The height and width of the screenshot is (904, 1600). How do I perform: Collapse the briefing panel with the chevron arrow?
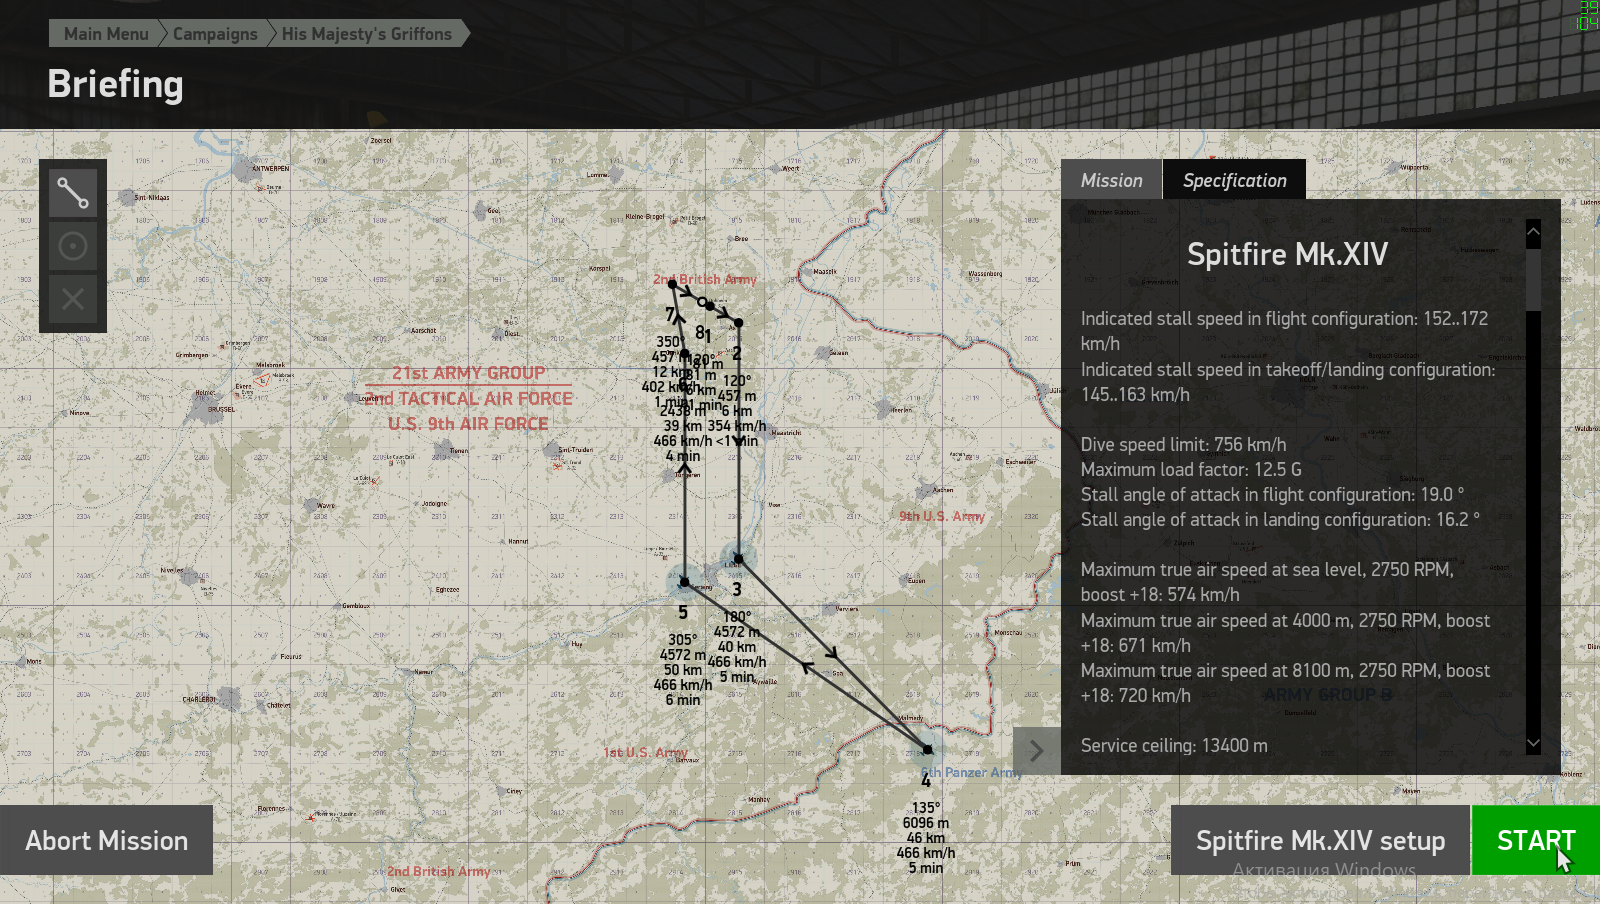(1037, 751)
